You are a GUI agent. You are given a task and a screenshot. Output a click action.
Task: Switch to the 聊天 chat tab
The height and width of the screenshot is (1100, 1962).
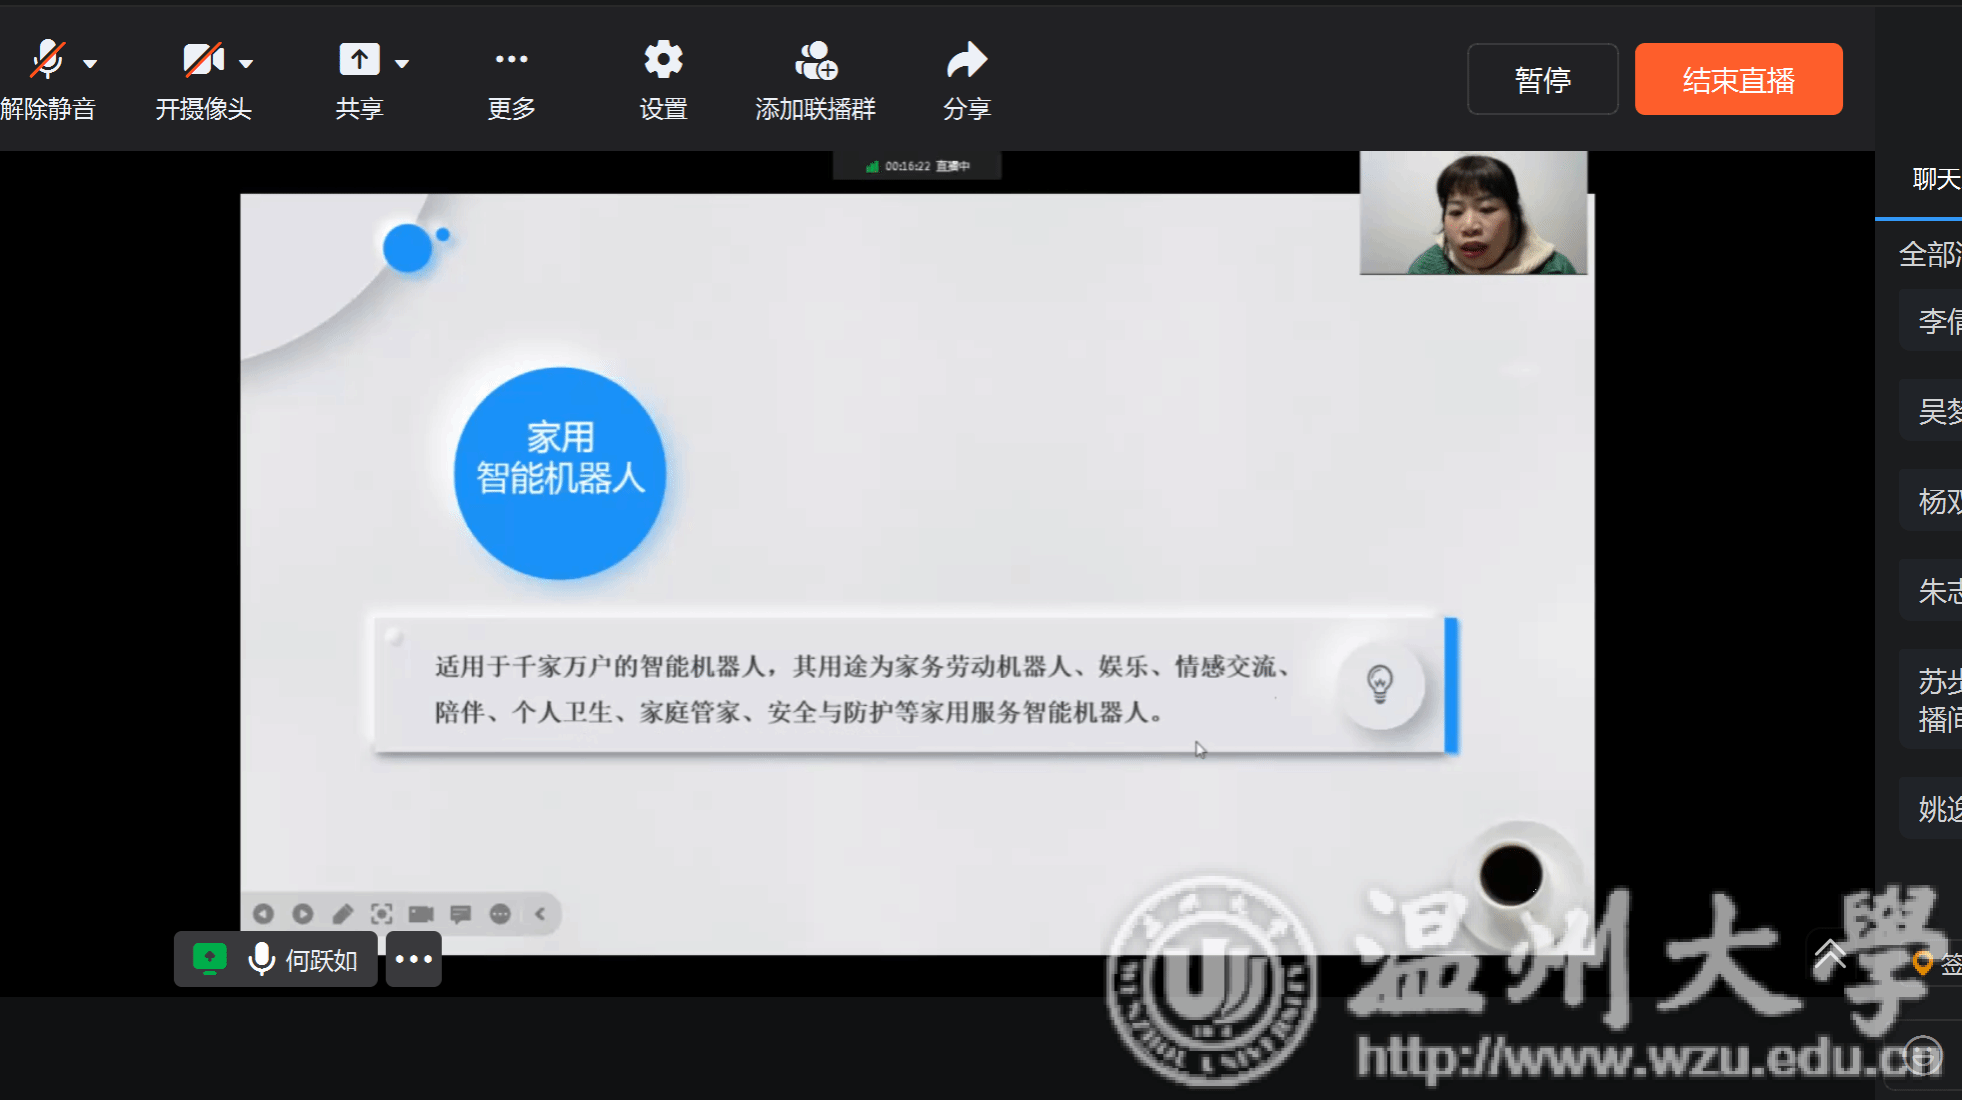pos(1935,179)
